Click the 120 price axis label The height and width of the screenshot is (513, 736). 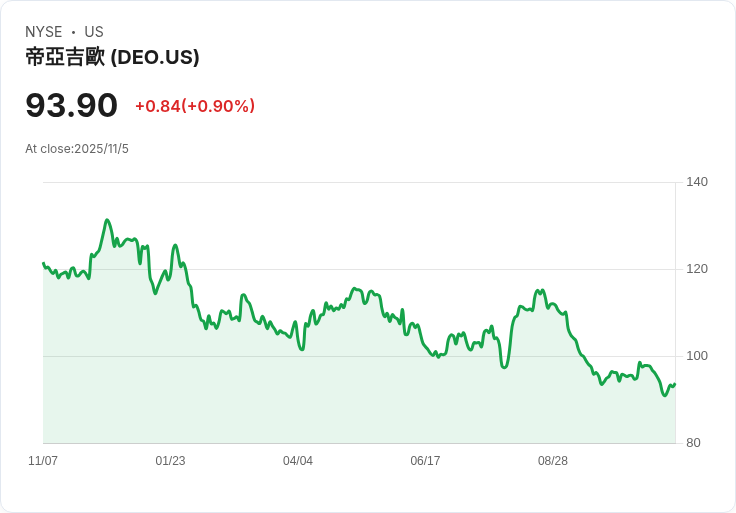coord(697,269)
